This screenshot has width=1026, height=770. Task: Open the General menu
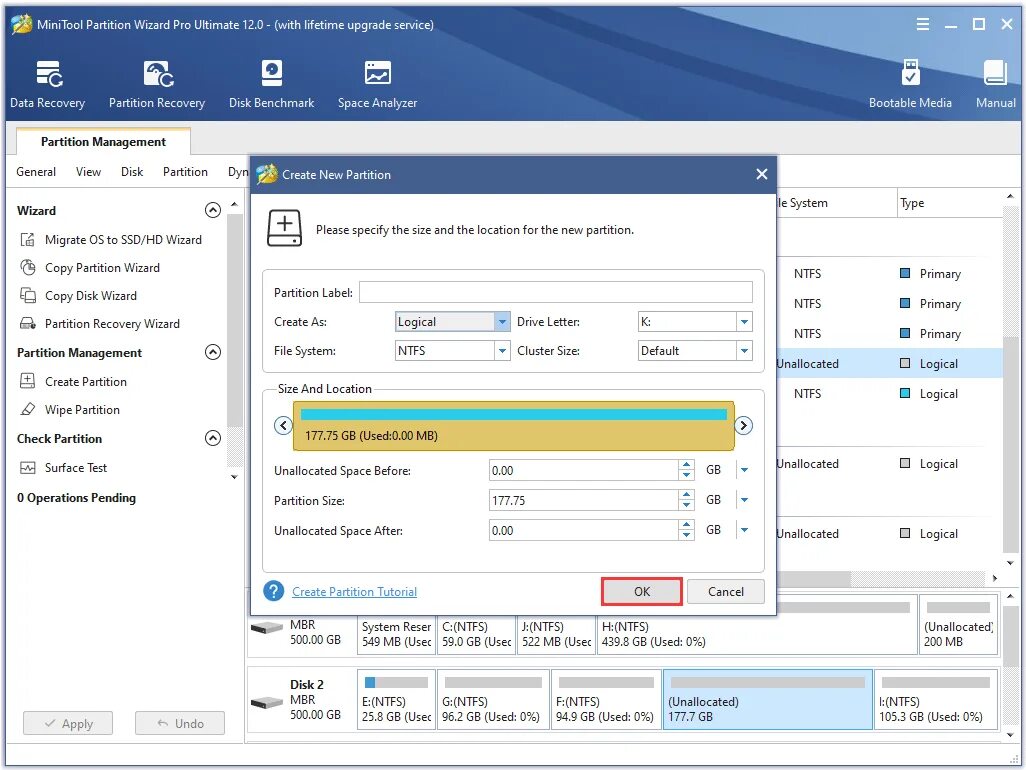tap(36, 171)
